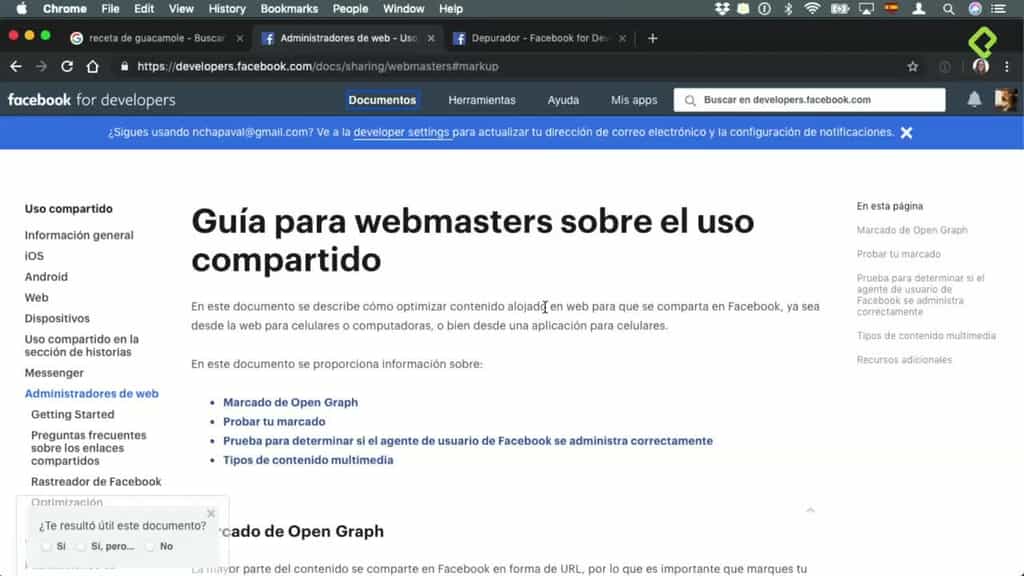Switch to the Depurador Facebook tab

tap(539, 39)
